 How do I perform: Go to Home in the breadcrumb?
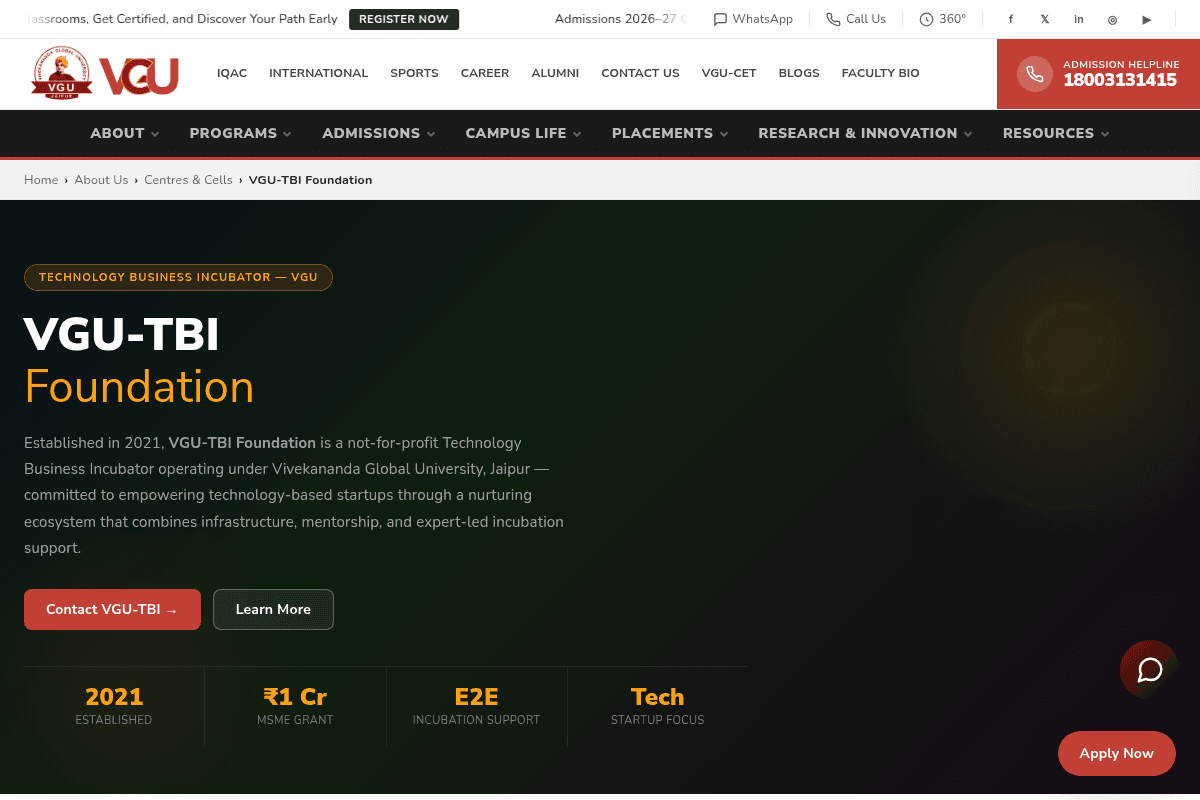click(41, 180)
